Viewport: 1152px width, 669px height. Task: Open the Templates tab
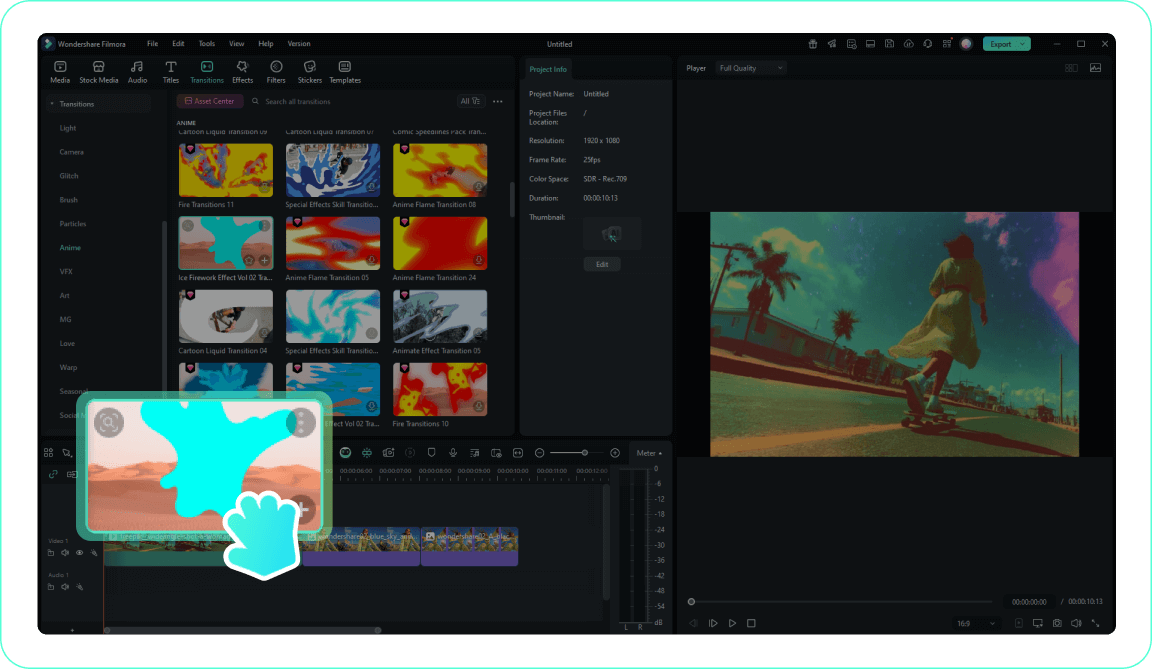click(345, 72)
